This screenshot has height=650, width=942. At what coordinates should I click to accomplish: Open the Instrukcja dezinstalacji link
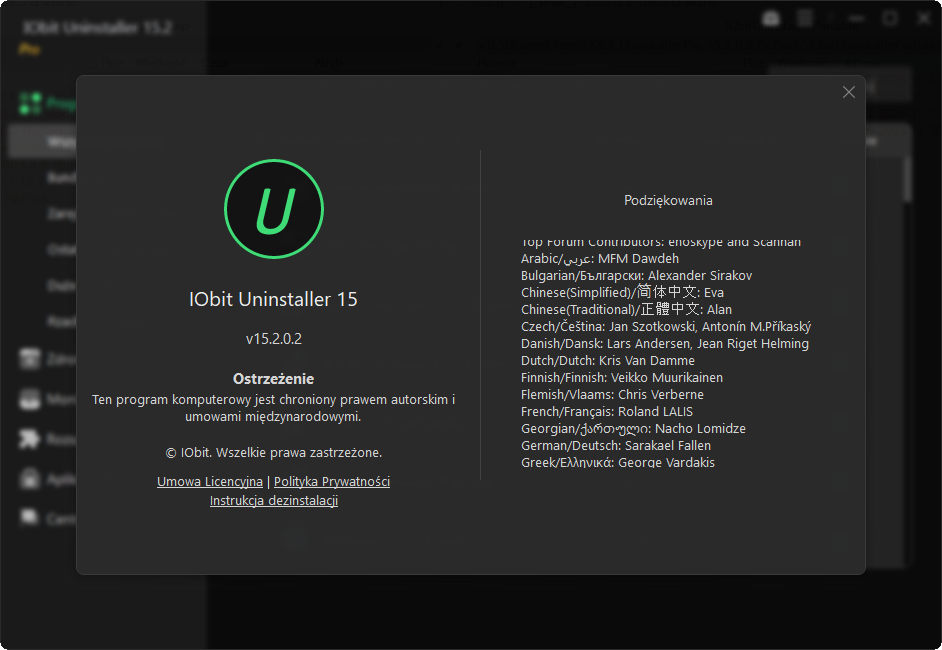pos(274,500)
